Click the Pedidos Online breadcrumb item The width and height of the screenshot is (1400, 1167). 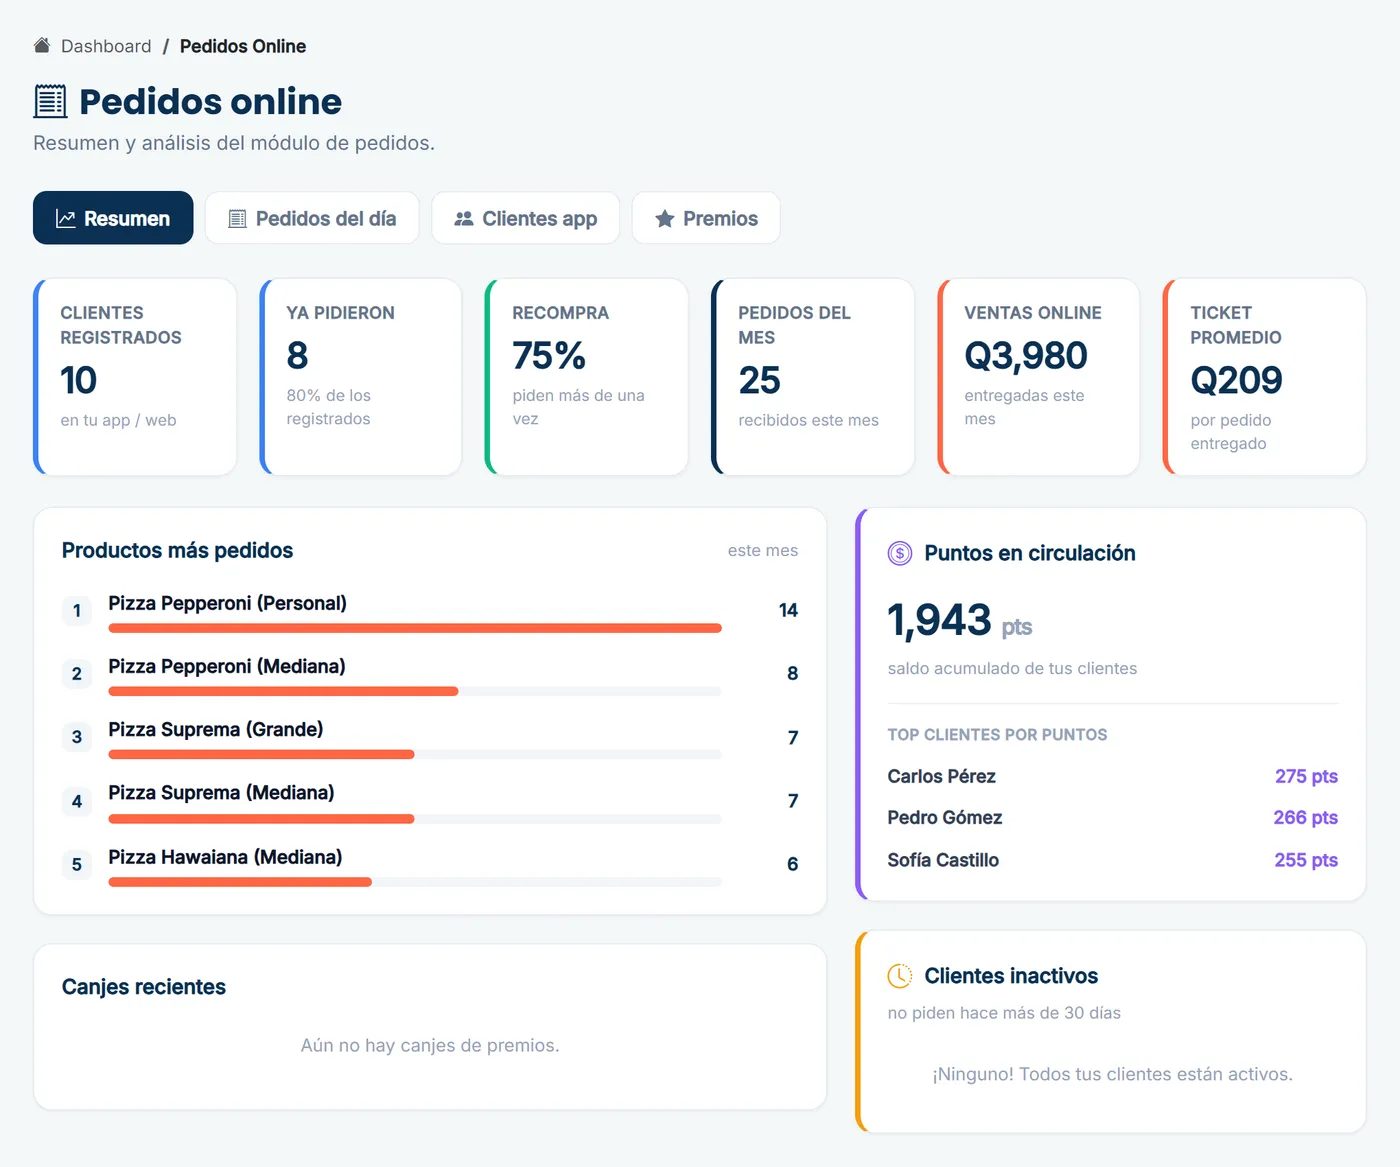click(243, 46)
